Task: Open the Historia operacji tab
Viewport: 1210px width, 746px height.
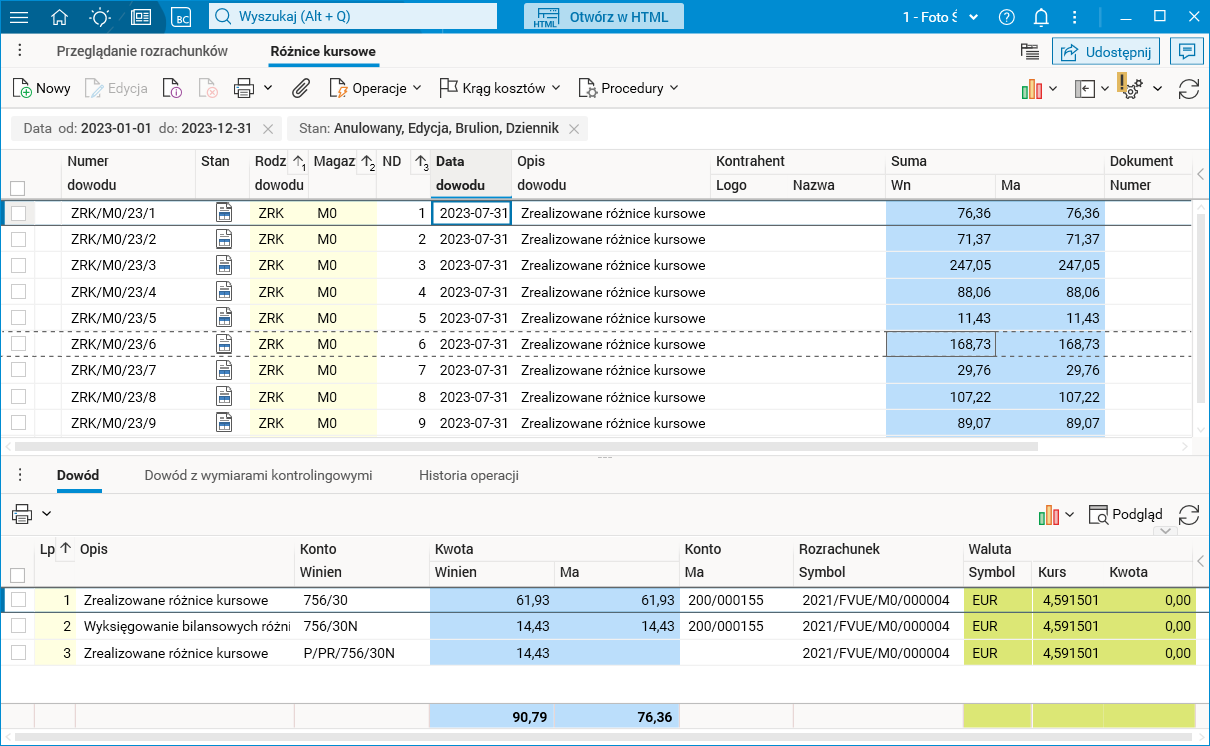Action: (x=468, y=475)
